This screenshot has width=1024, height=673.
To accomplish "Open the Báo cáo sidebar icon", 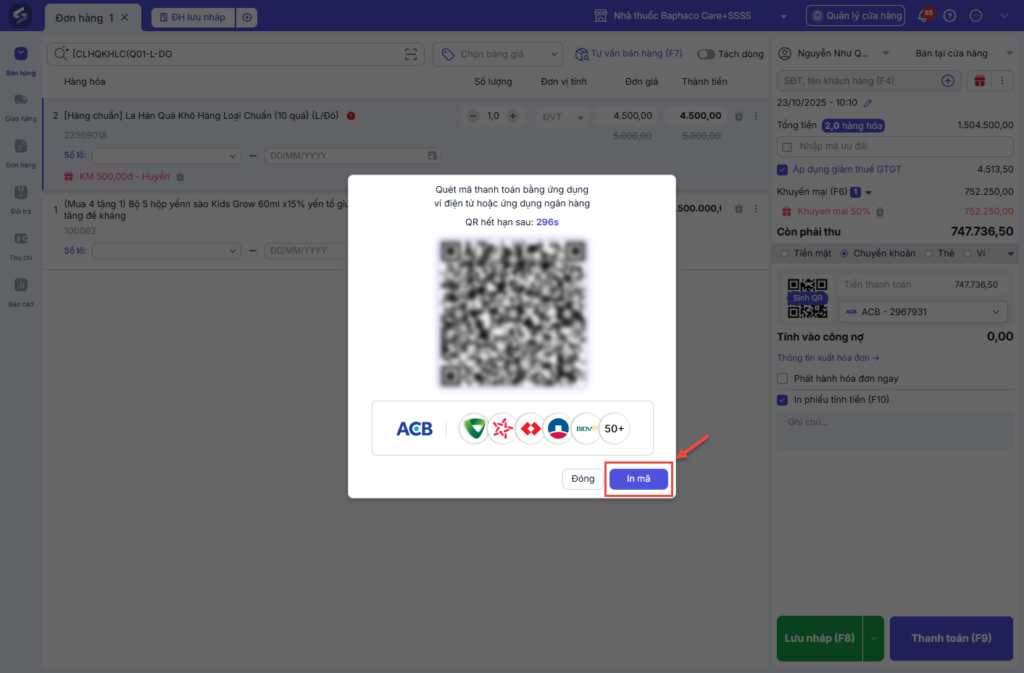I will coord(21,292).
